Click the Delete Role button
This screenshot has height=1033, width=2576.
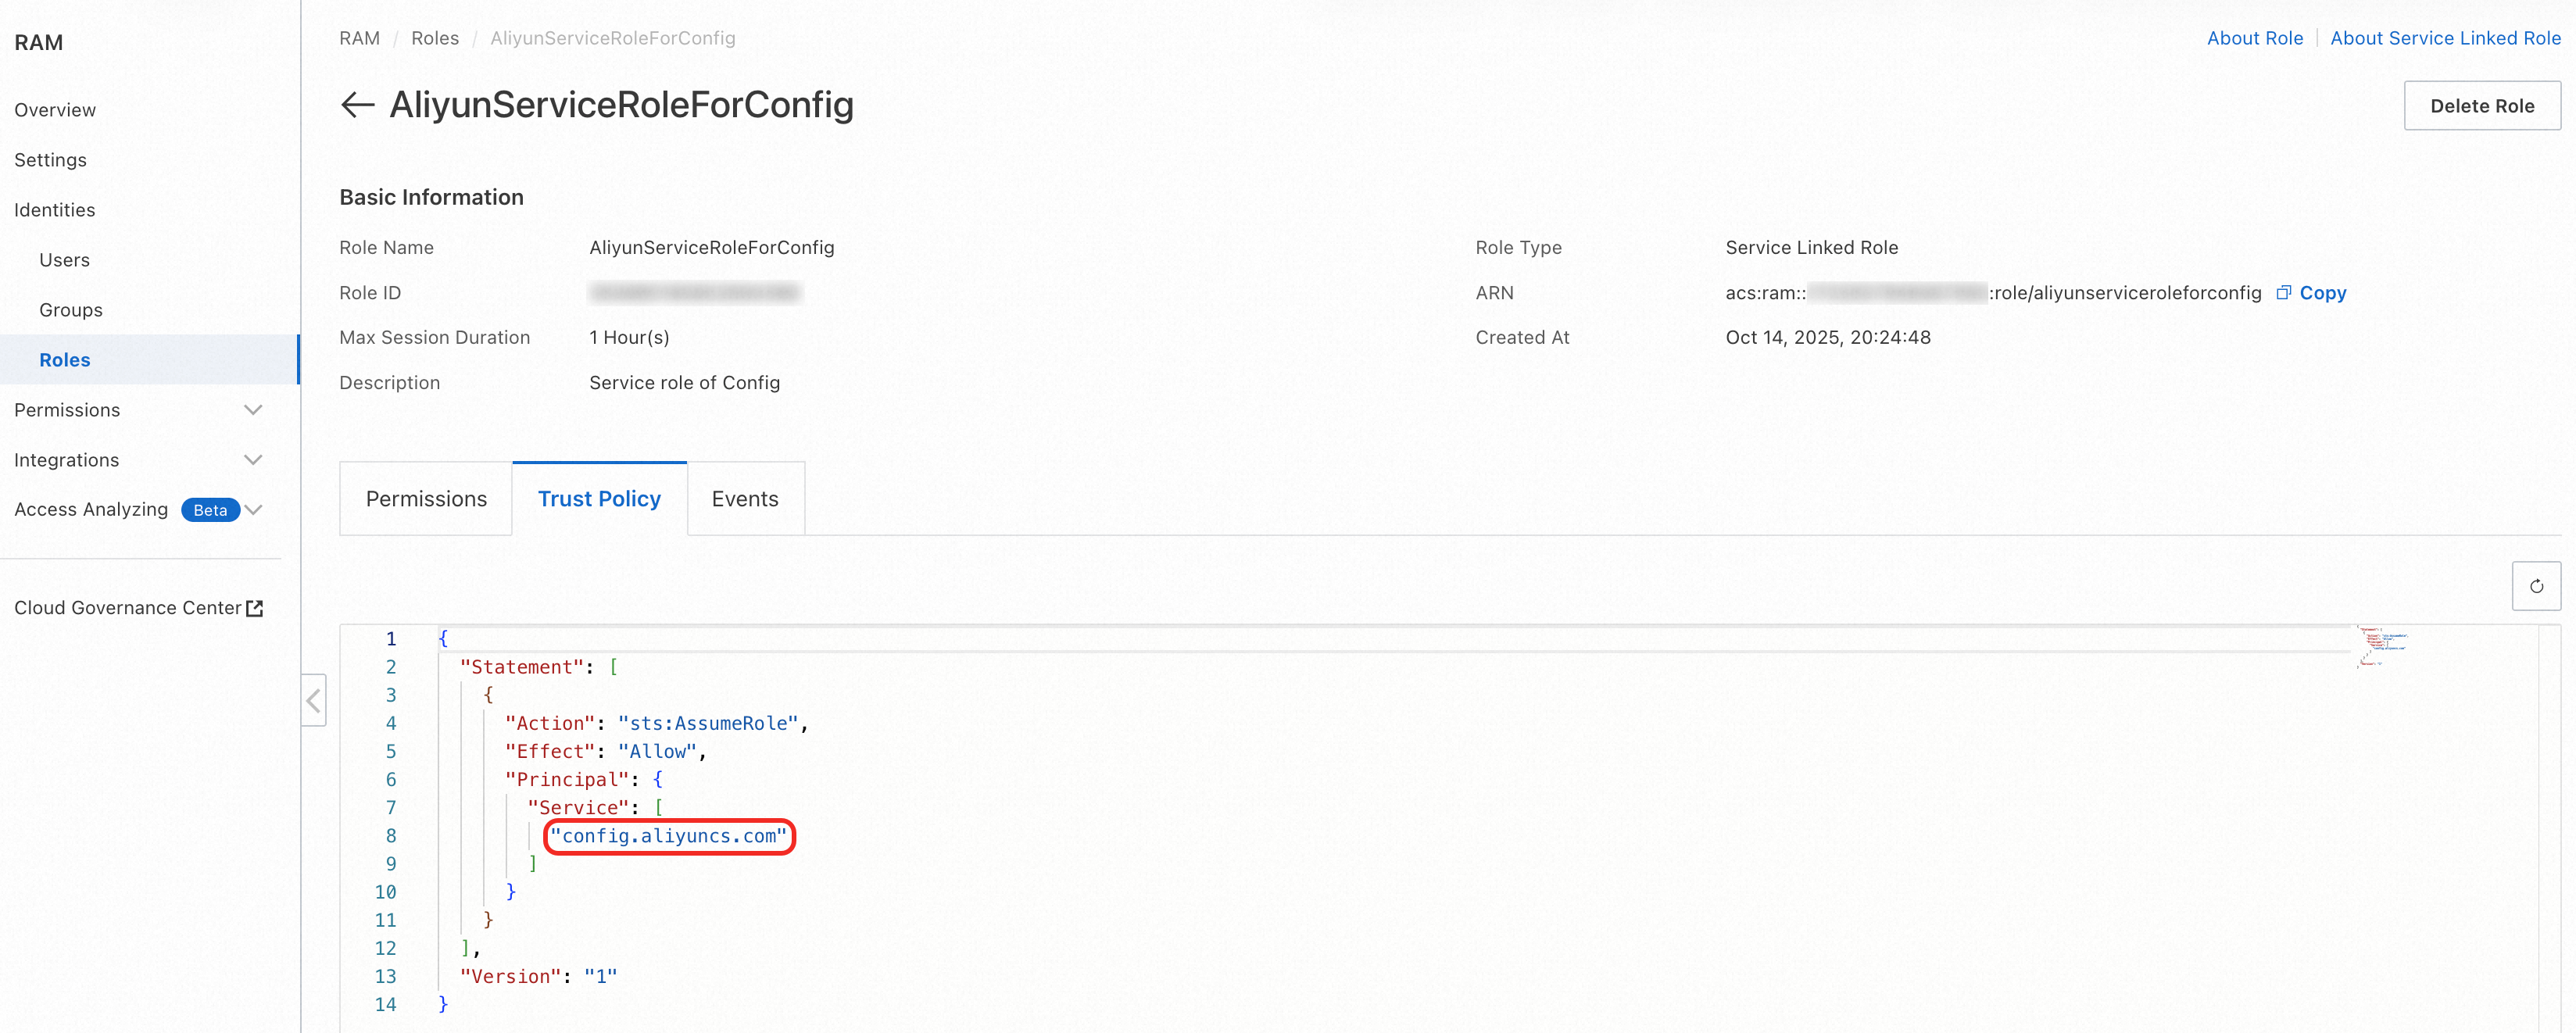2481,106
